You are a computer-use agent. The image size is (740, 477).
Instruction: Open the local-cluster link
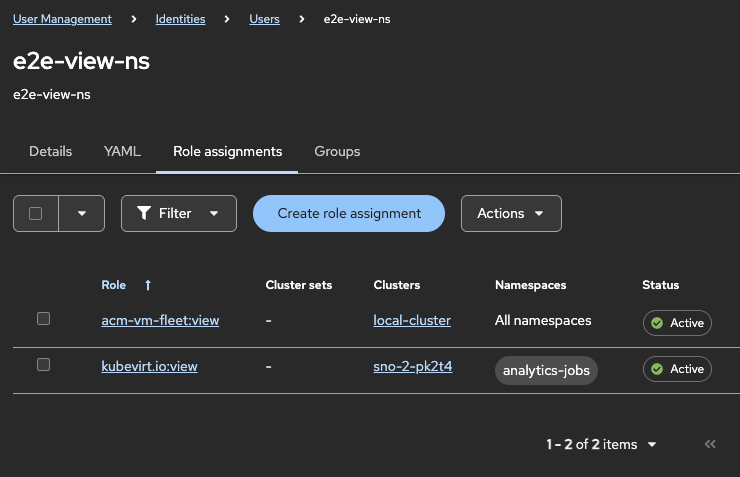(x=412, y=320)
